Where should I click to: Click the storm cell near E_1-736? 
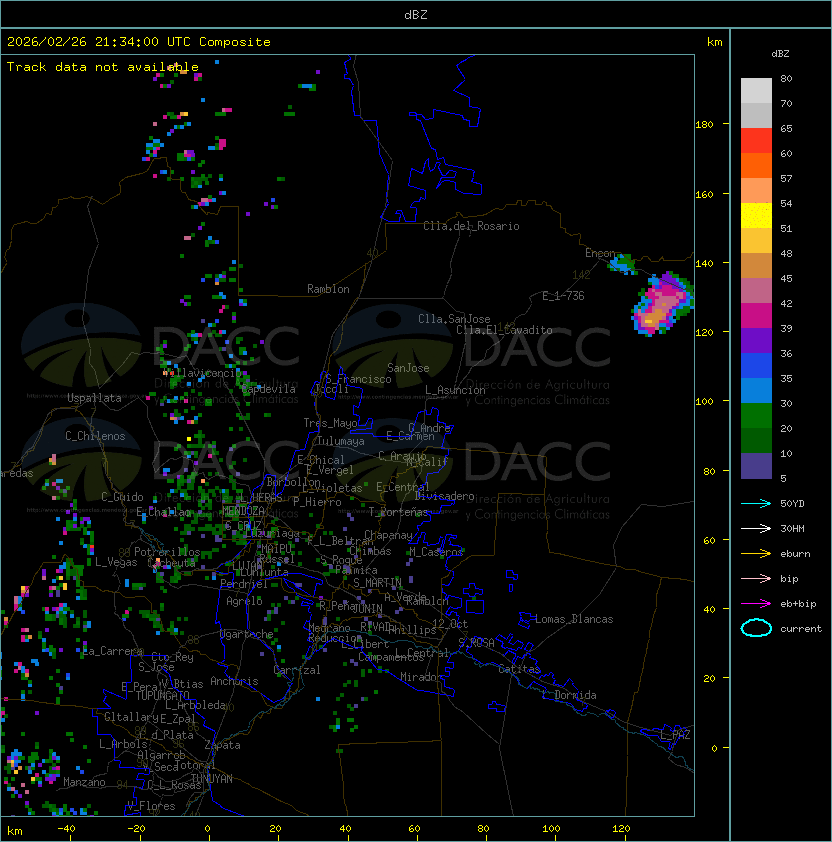(660, 305)
